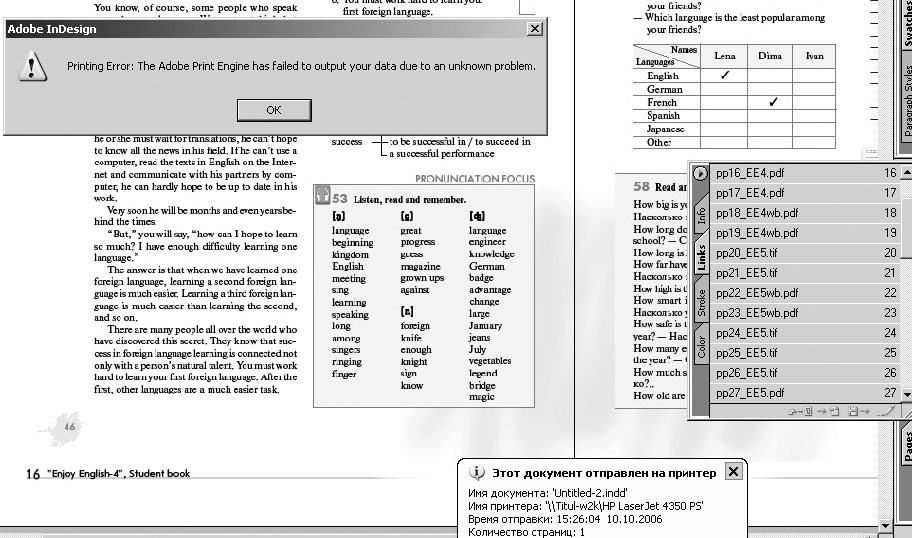The image size is (912, 538).
Task: Switch to the Color tab
Action: (701, 346)
